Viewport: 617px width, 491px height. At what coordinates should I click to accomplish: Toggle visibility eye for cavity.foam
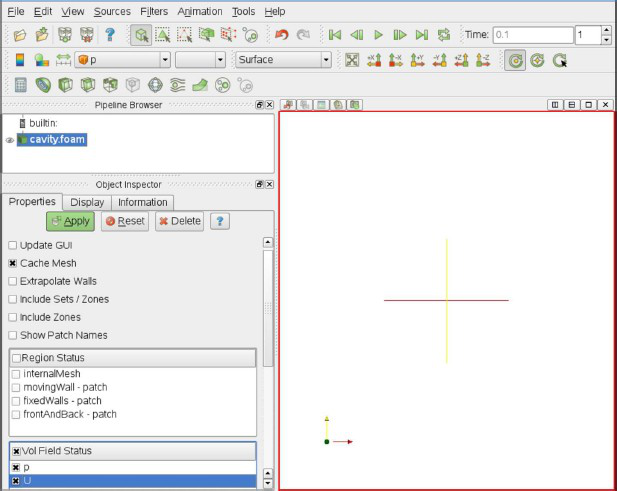[x=9, y=140]
